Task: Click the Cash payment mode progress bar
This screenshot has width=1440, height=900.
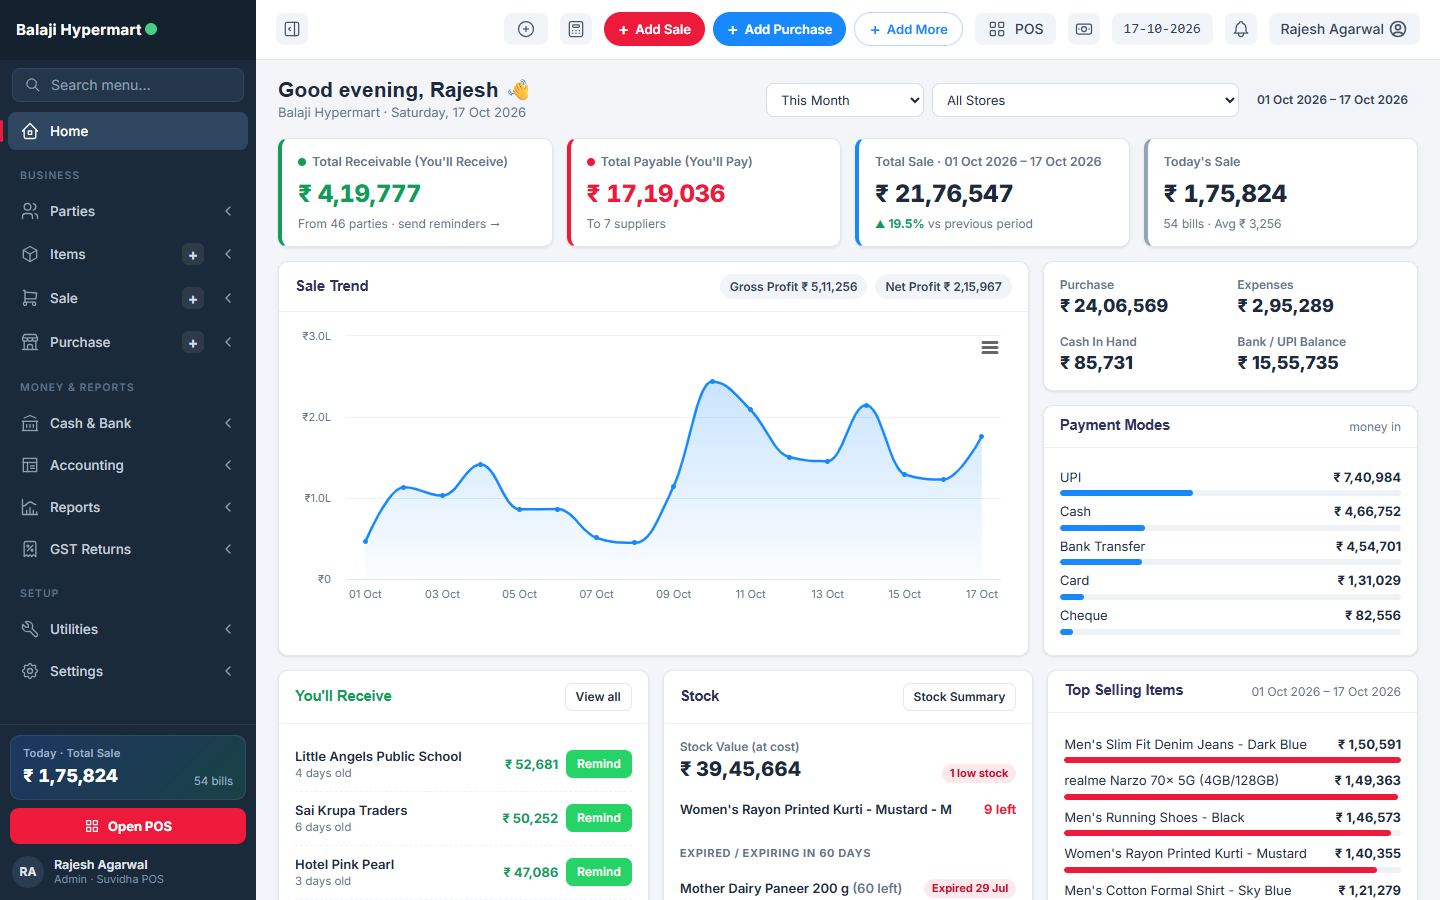Action: (1230, 528)
